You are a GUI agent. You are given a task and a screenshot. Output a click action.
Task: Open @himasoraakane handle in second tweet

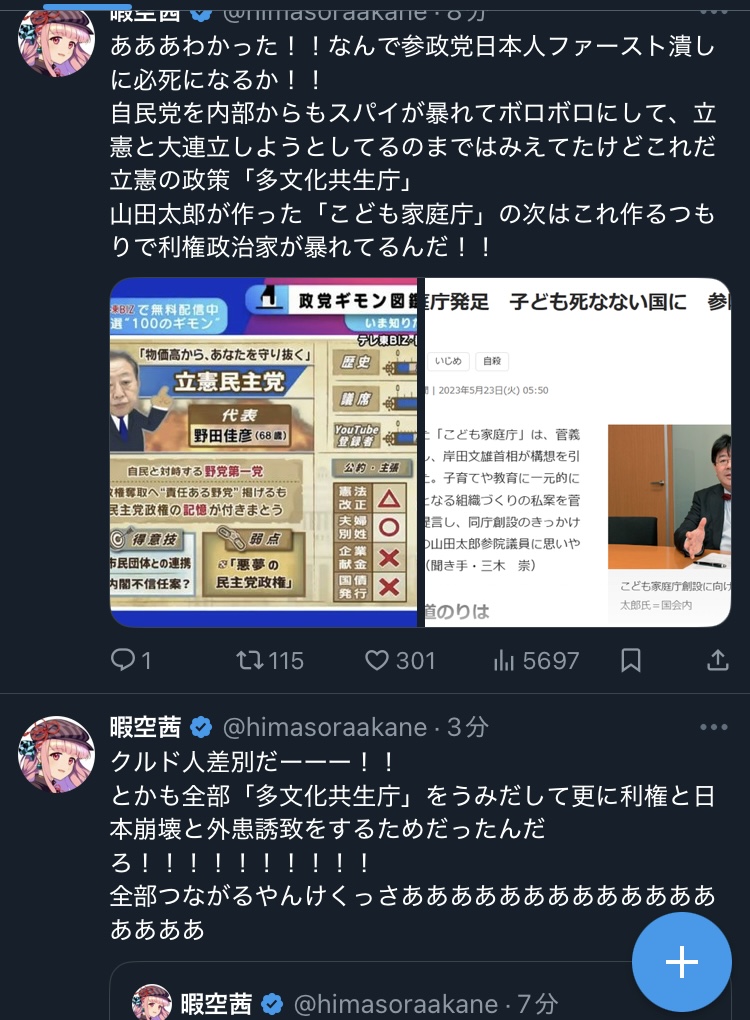(x=325, y=727)
